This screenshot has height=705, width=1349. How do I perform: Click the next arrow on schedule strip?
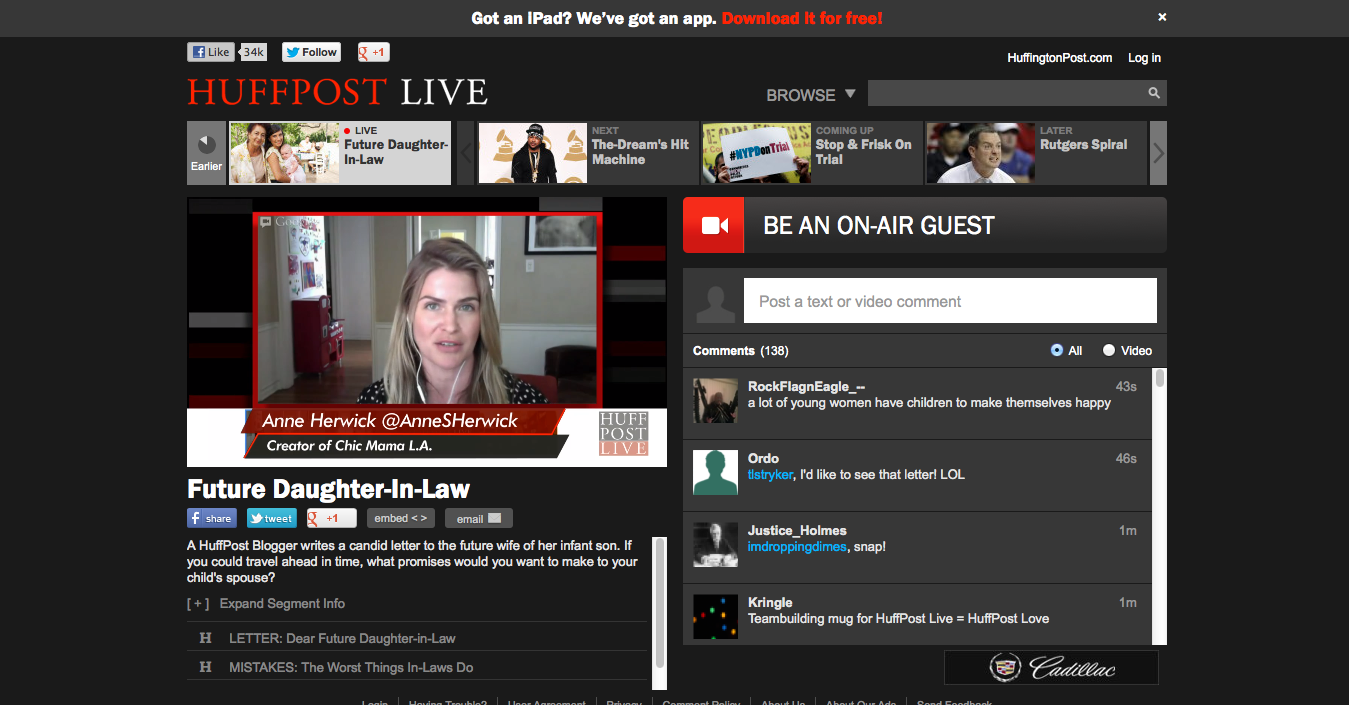tap(1159, 153)
